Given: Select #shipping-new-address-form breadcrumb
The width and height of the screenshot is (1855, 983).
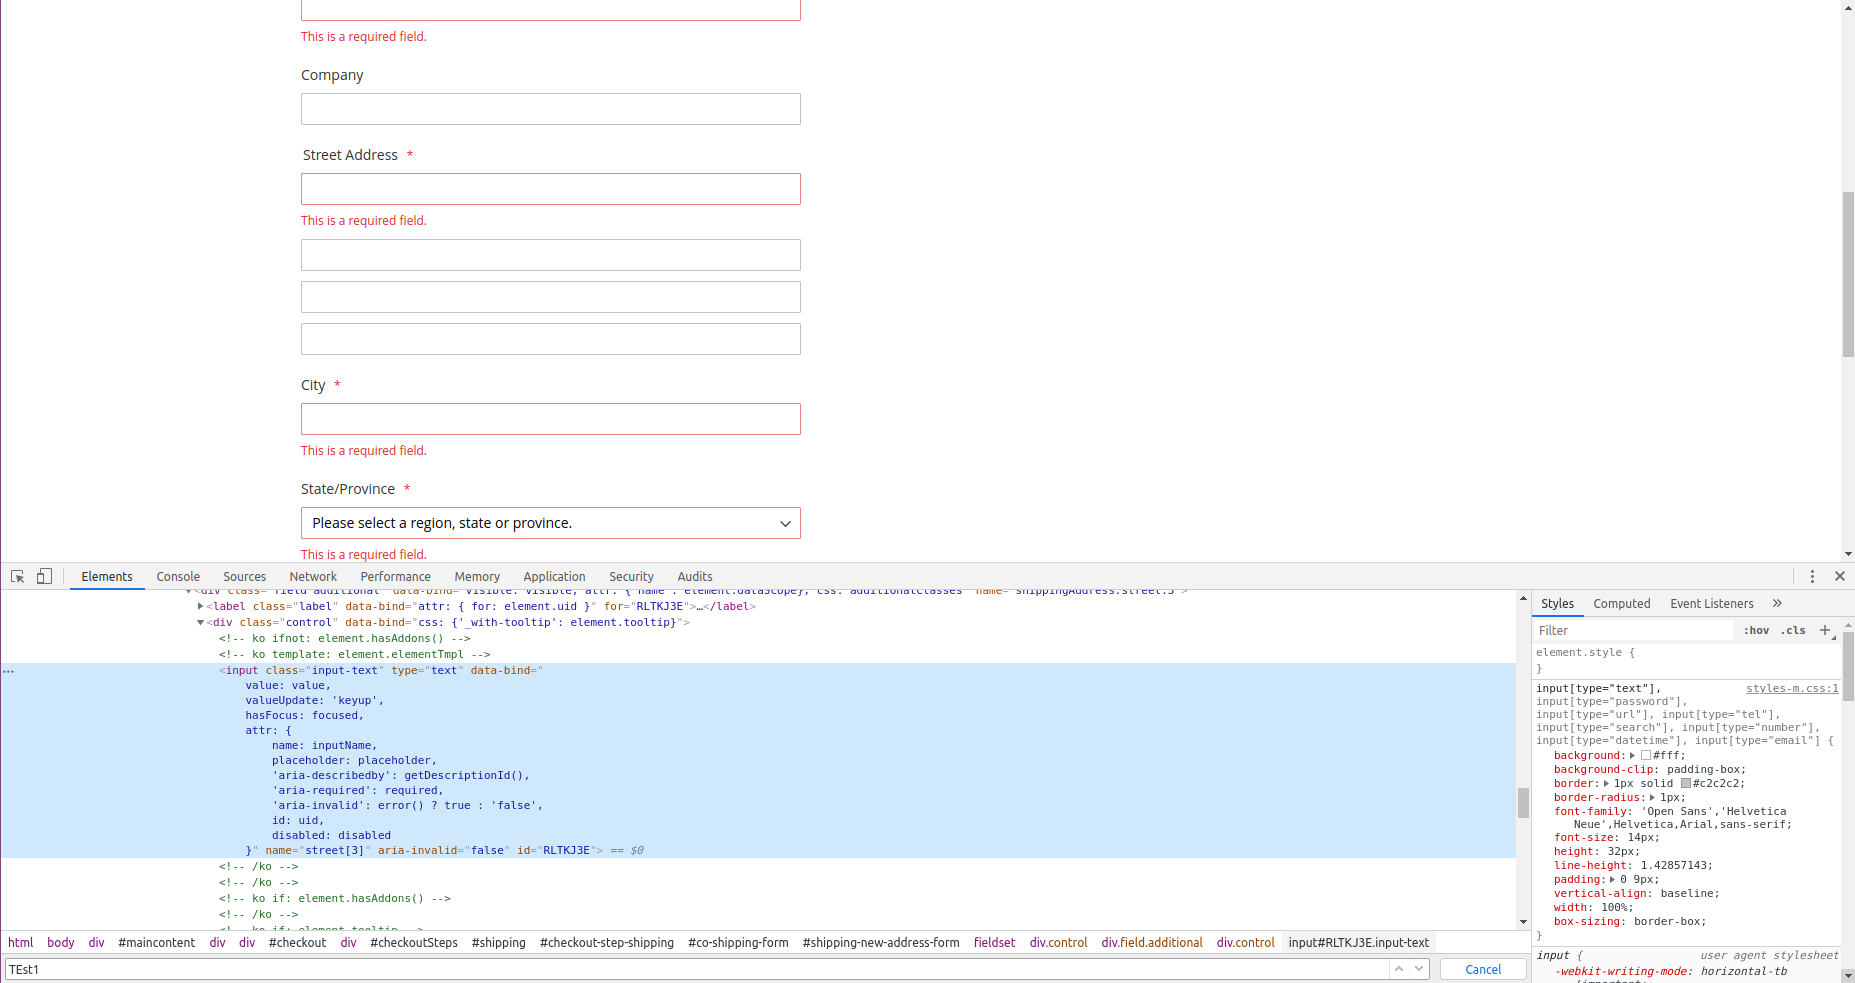Looking at the screenshot, I should tap(881, 942).
